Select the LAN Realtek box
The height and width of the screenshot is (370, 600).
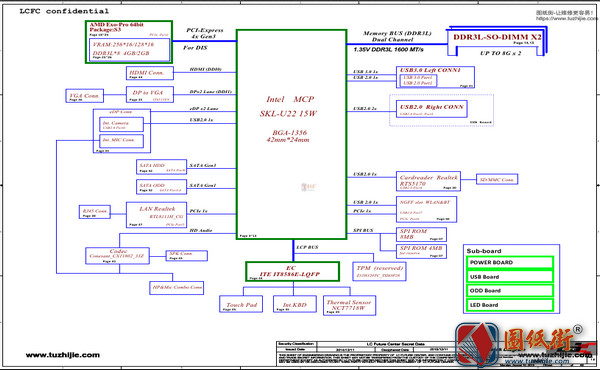tap(157, 215)
